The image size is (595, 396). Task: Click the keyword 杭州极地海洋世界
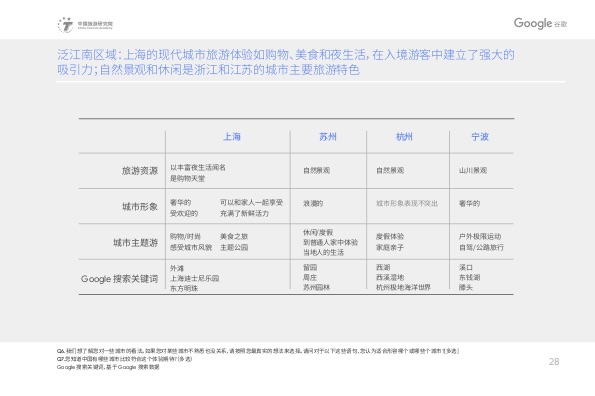[x=403, y=288]
